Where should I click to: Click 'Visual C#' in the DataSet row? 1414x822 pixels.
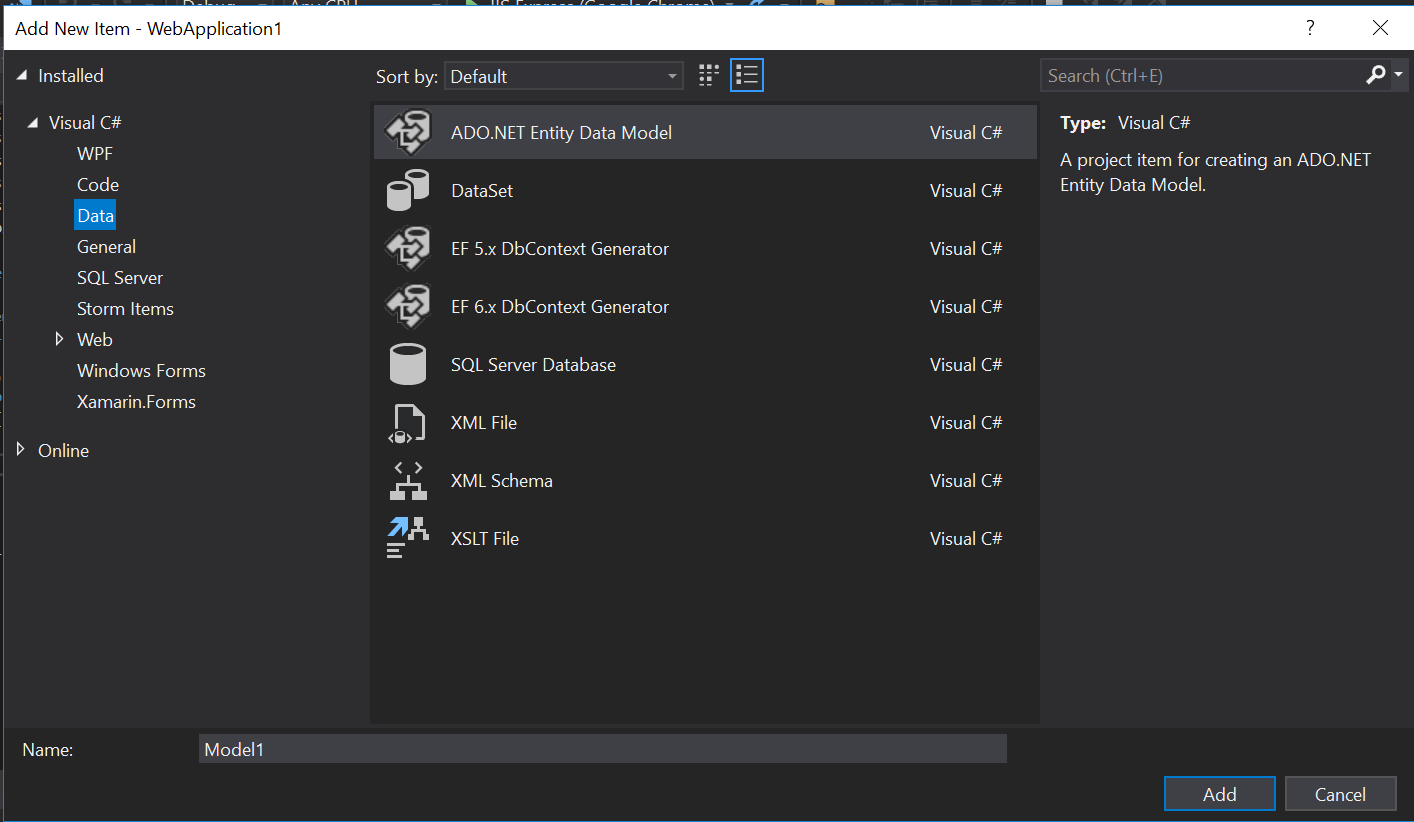[x=966, y=190]
